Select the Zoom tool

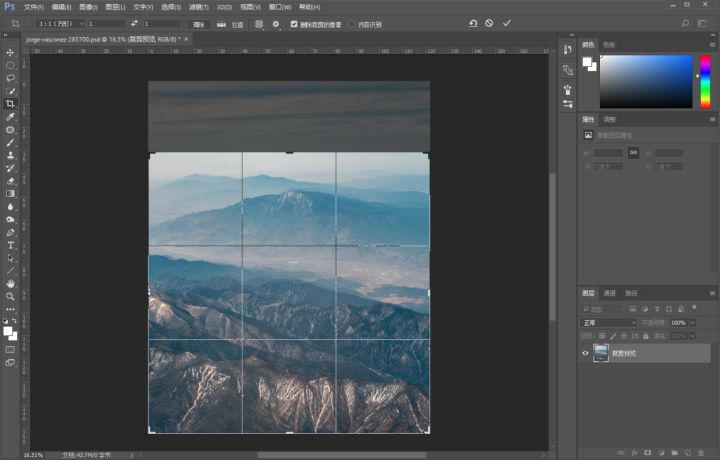(x=10, y=297)
